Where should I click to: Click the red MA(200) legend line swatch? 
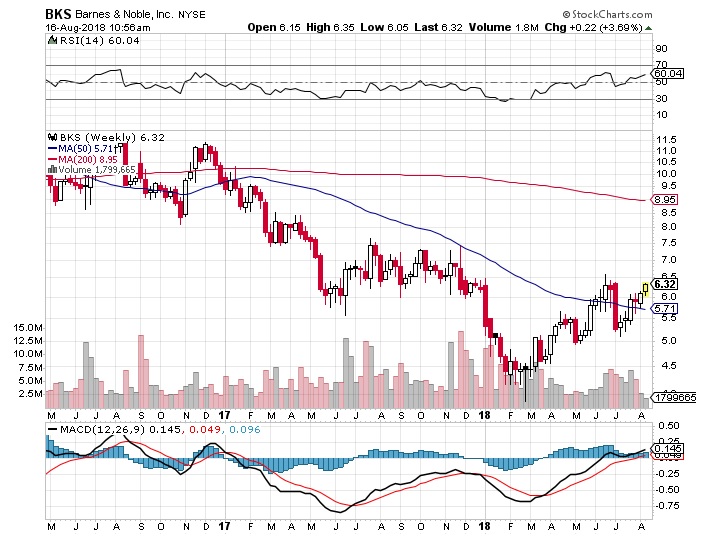click(x=52, y=160)
